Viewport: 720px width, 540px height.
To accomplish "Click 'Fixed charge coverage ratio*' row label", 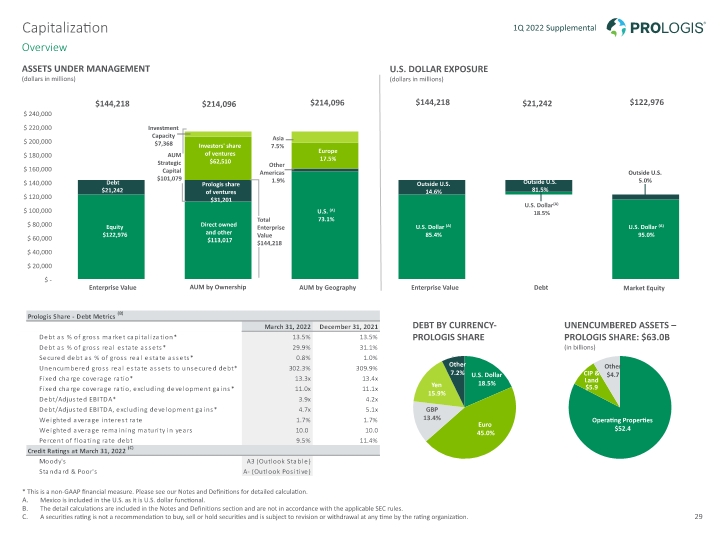I will coord(86,378).
